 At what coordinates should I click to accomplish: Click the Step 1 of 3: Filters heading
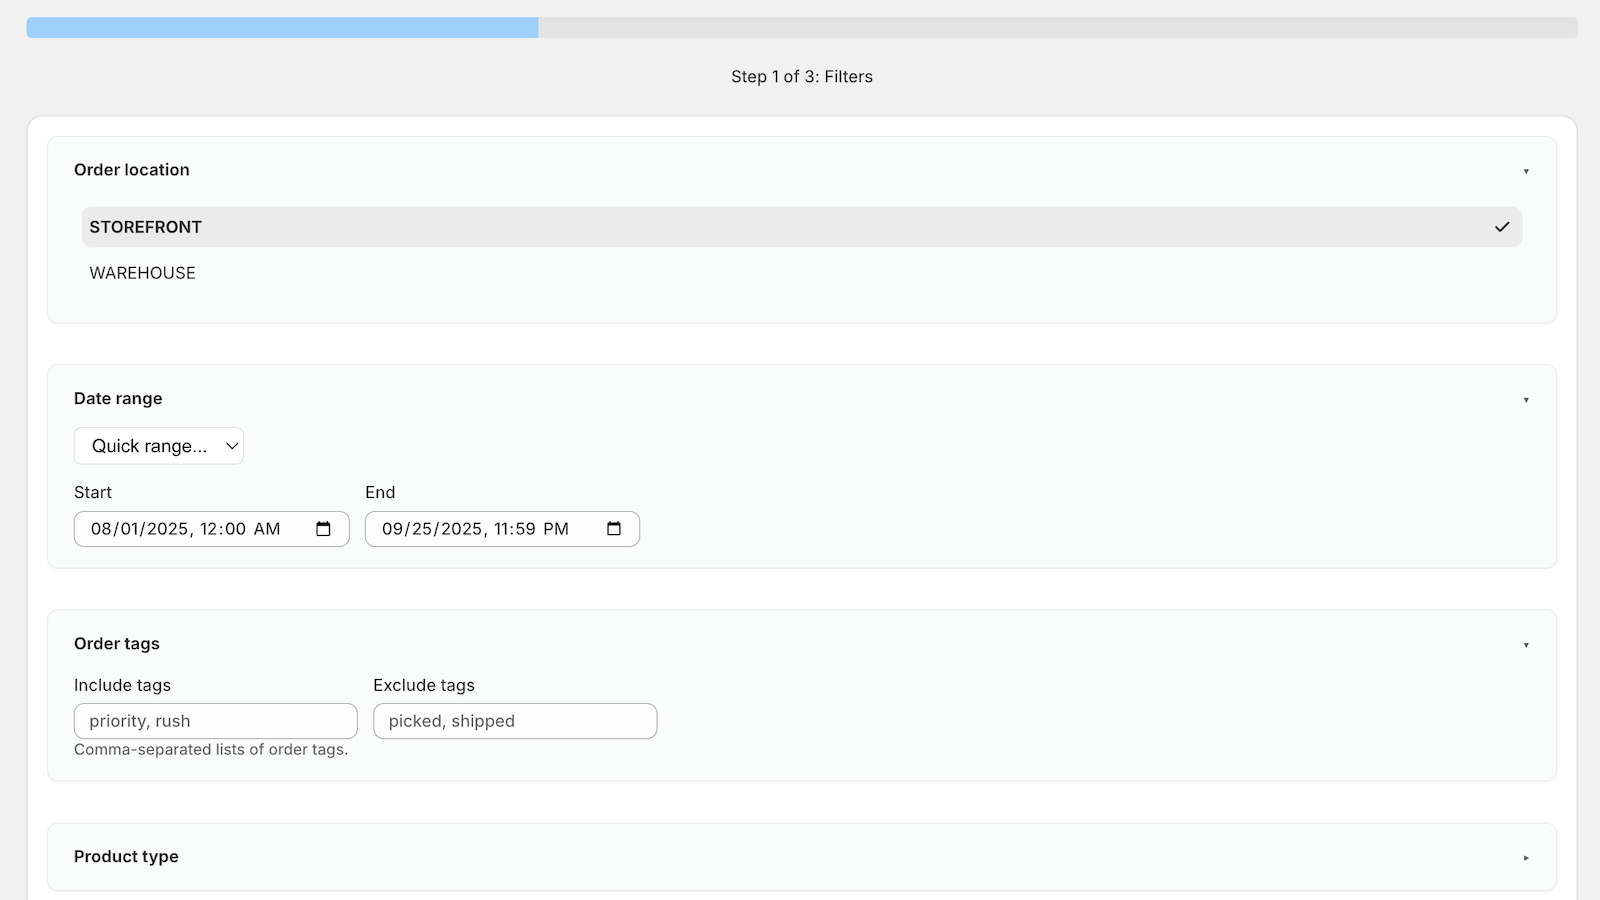[801, 76]
